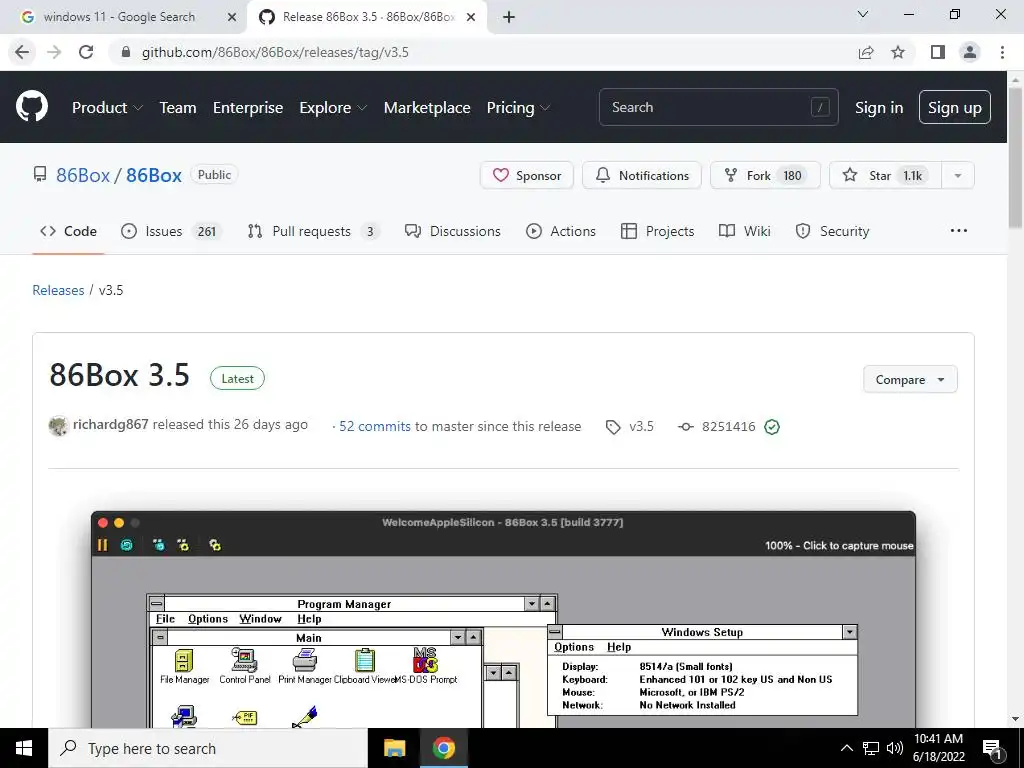
Task: Click the Marketplace navigation link
Action: (x=427, y=108)
